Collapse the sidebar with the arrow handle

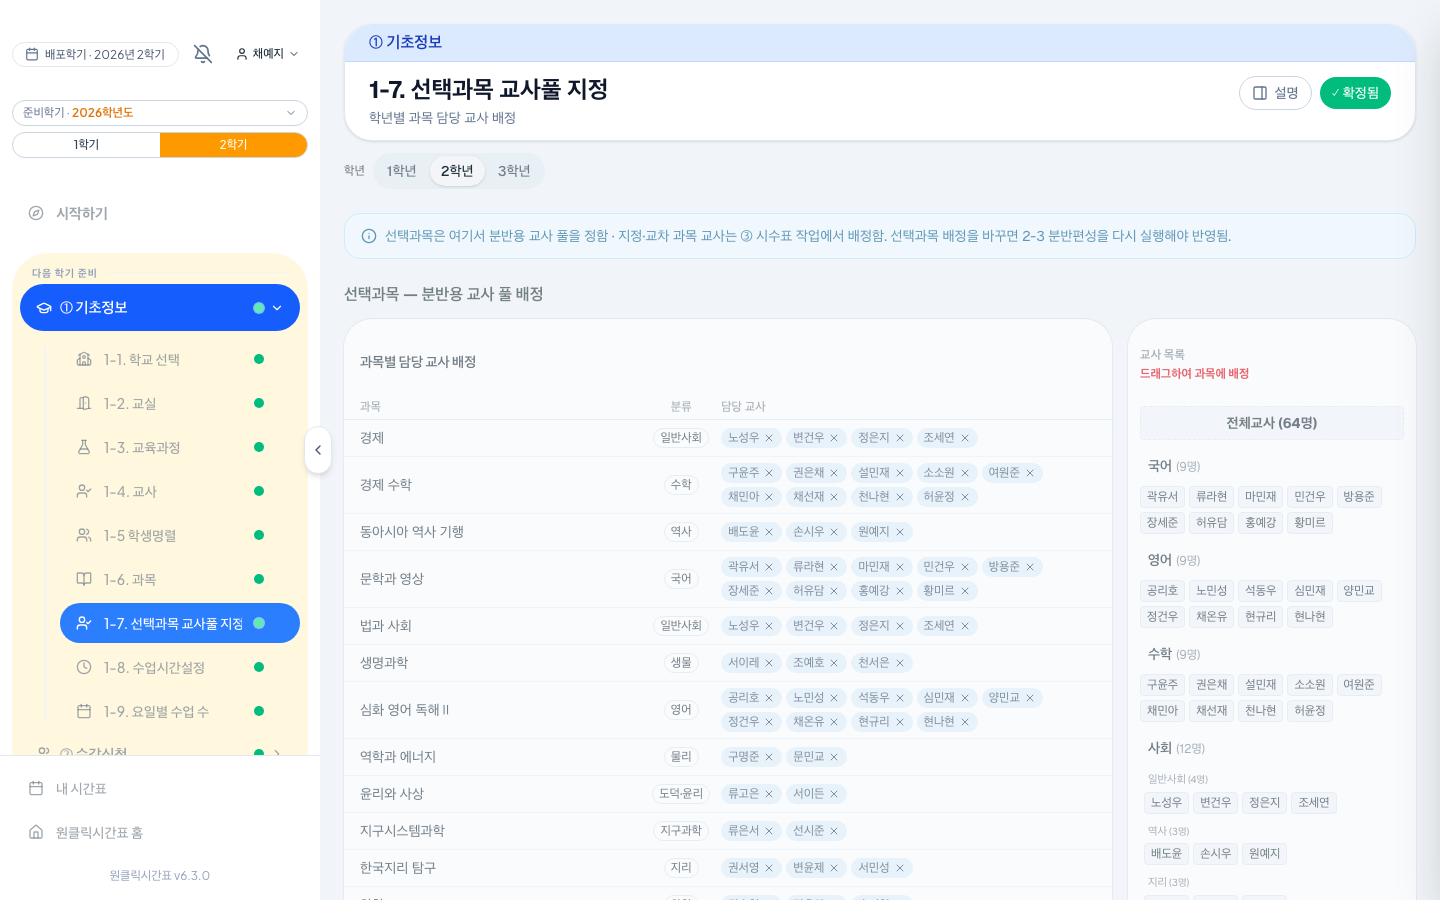pos(318,450)
